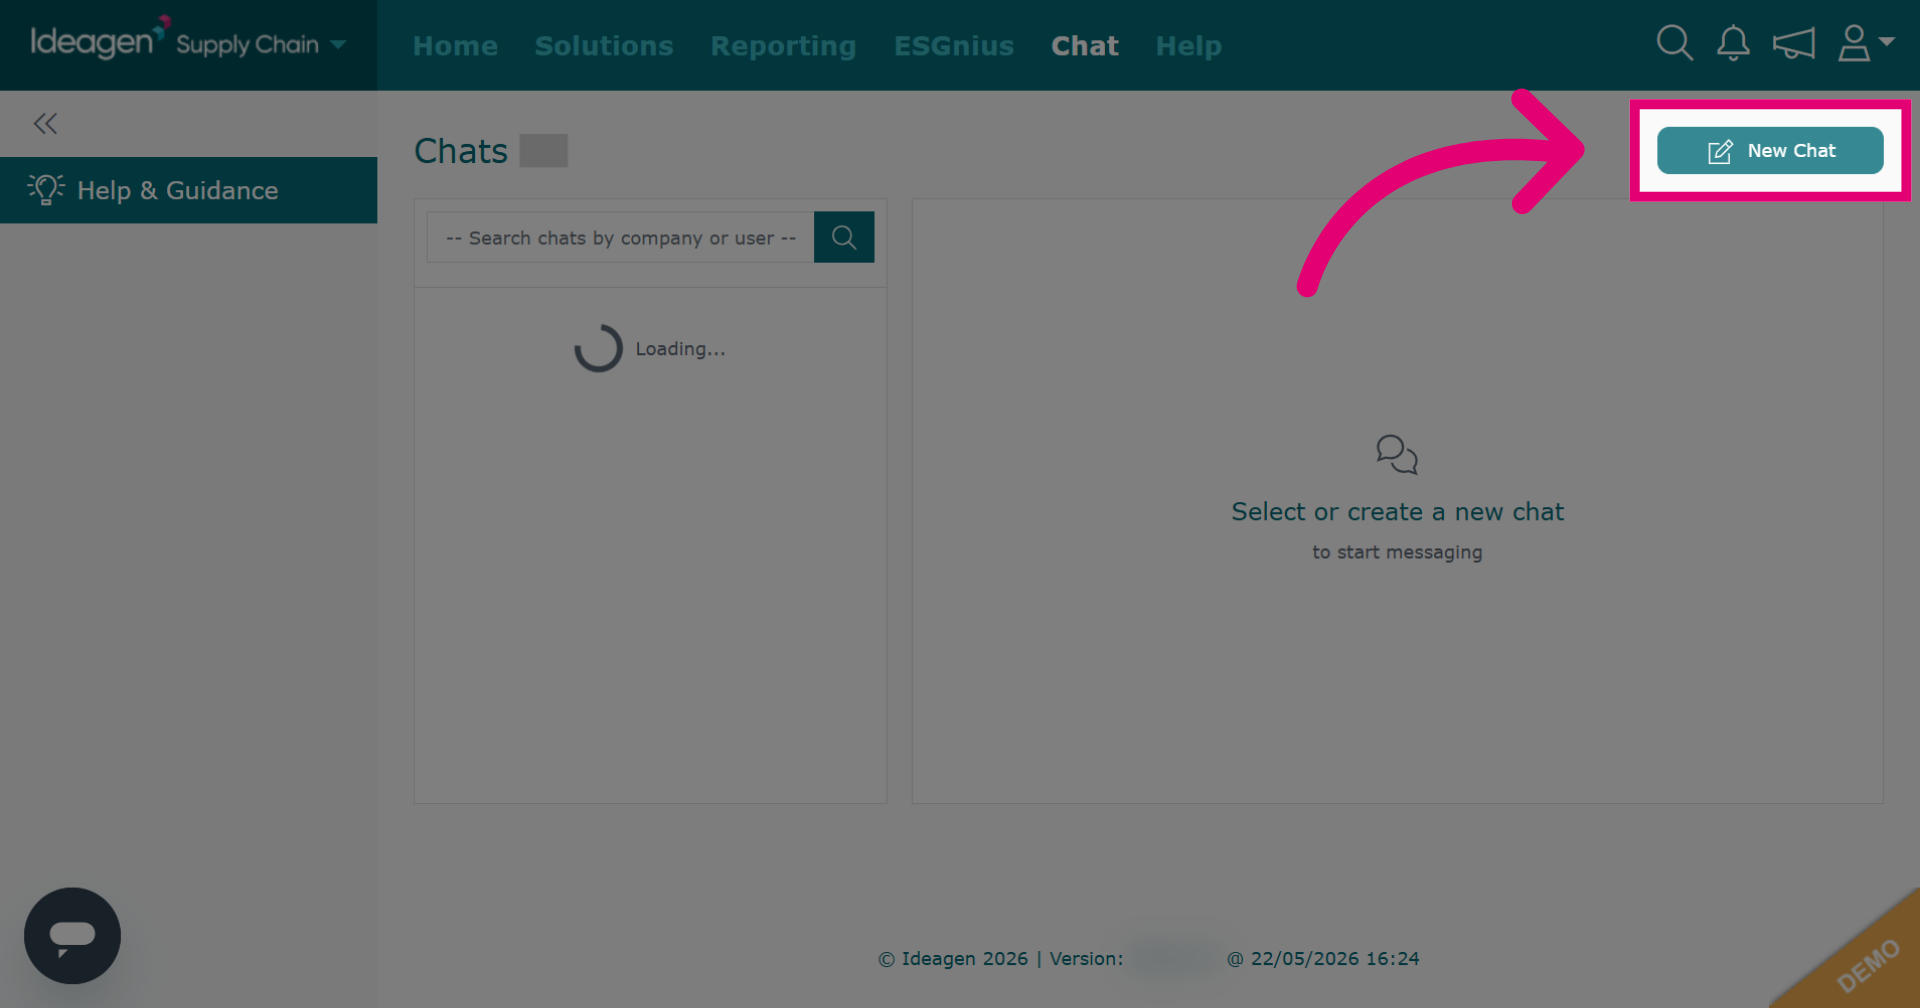Screen dimensions: 1920x1008
Task: Open the ESGnius menu item
Action: [954, 46]
